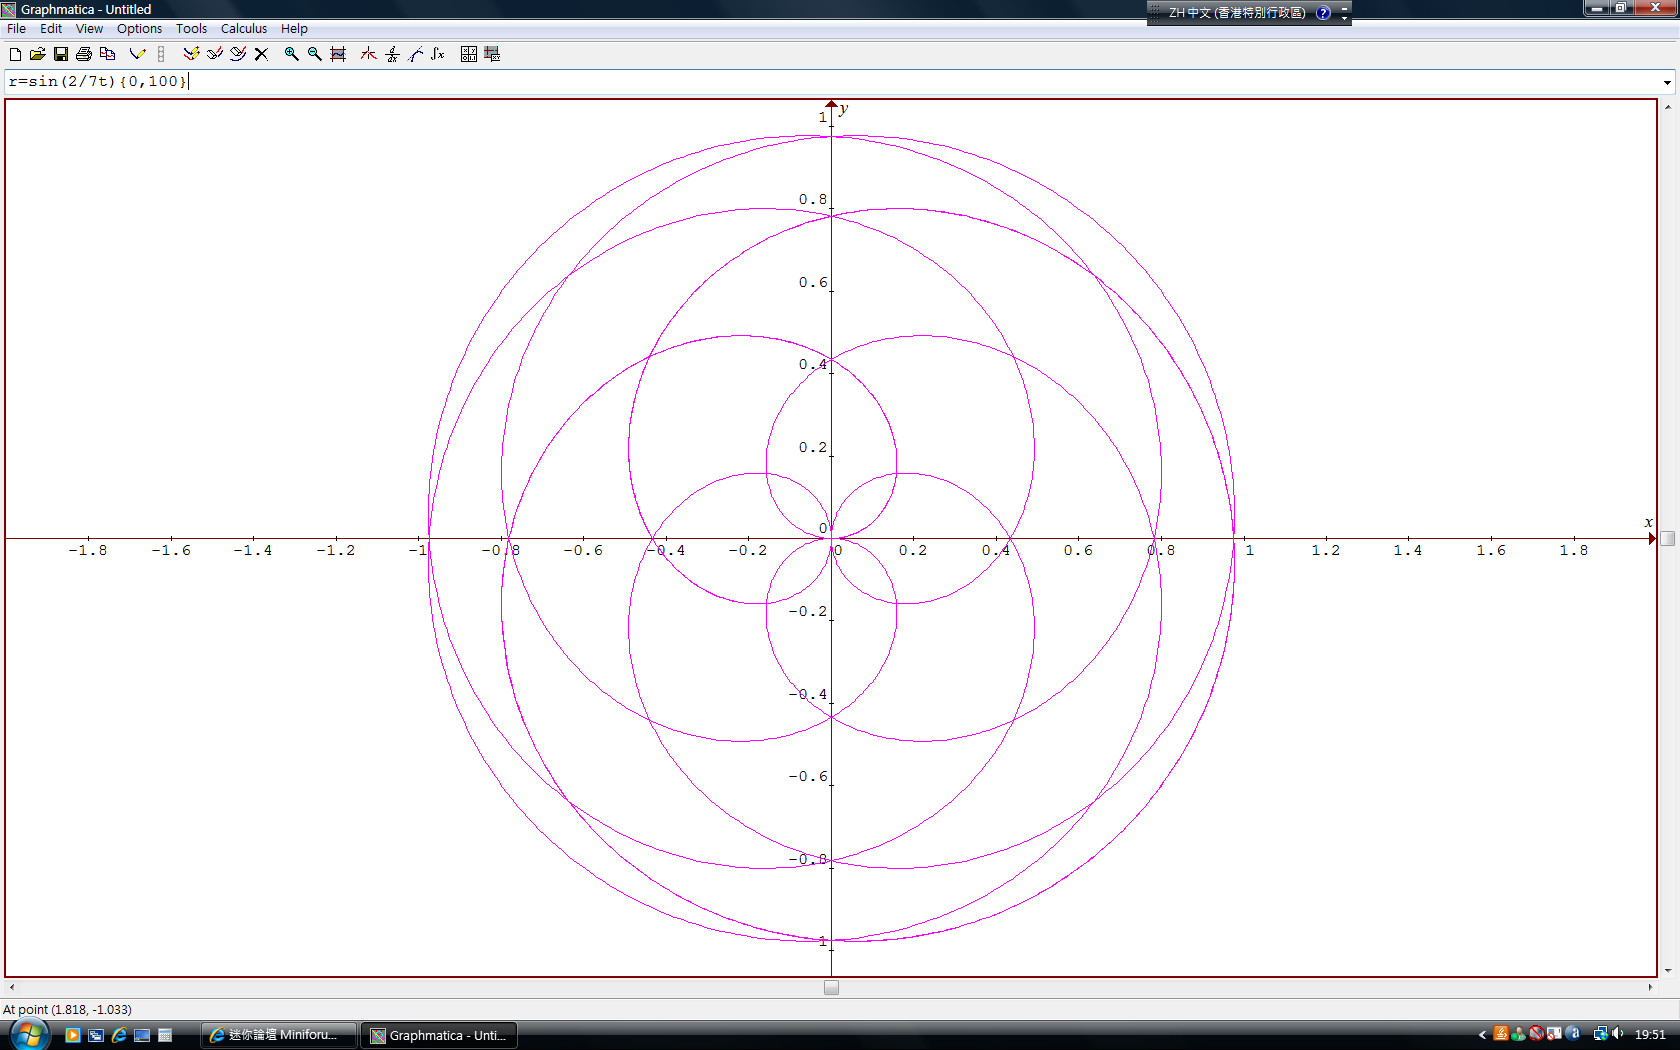
Task: Expand hidden system tray icons arrow
Action: tap(1482, 1035)
